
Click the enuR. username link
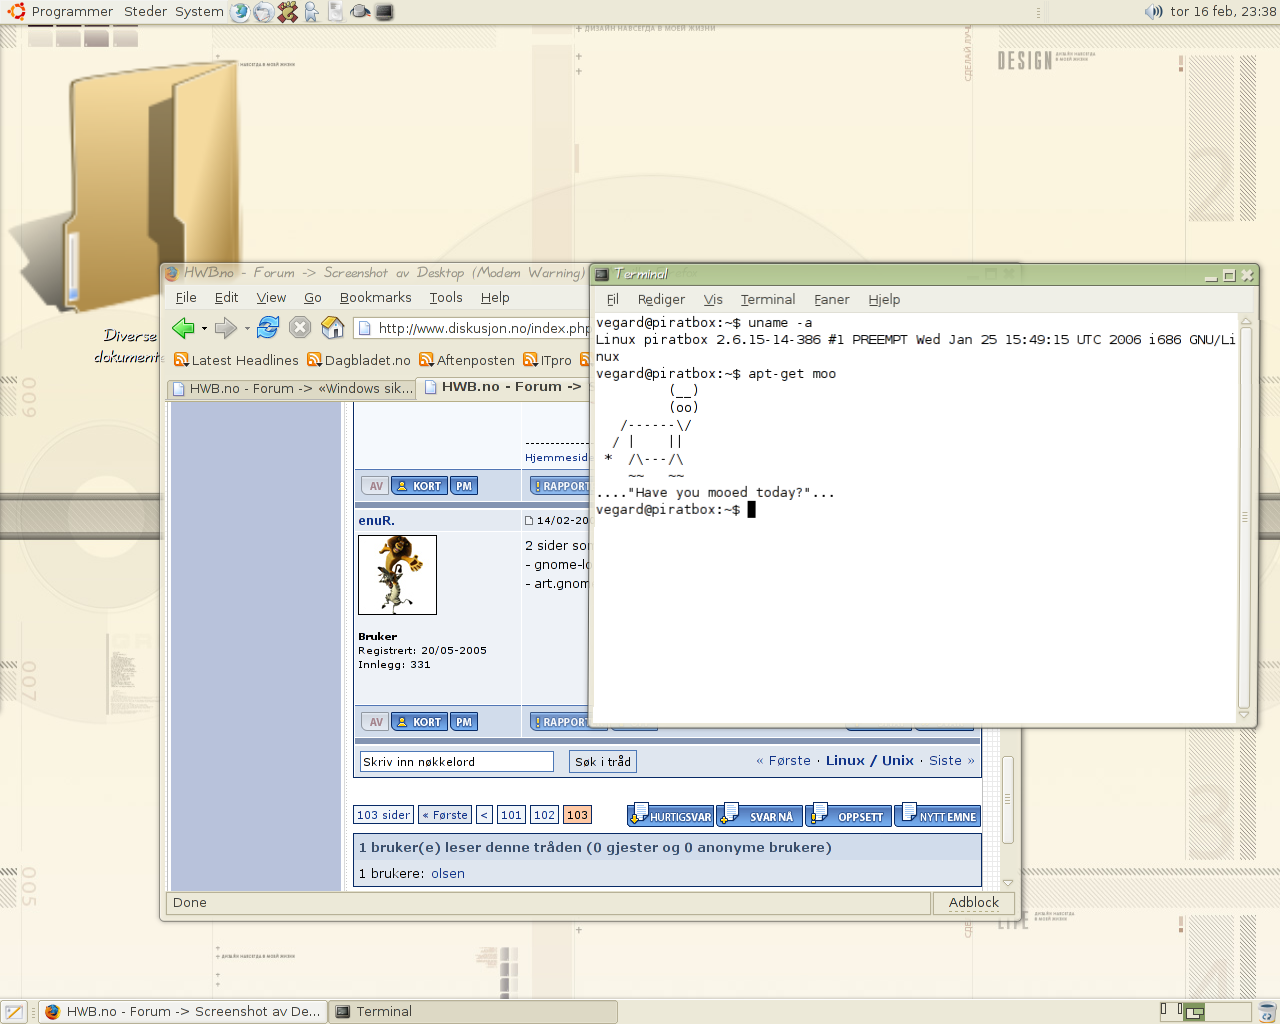click(377, 521)
